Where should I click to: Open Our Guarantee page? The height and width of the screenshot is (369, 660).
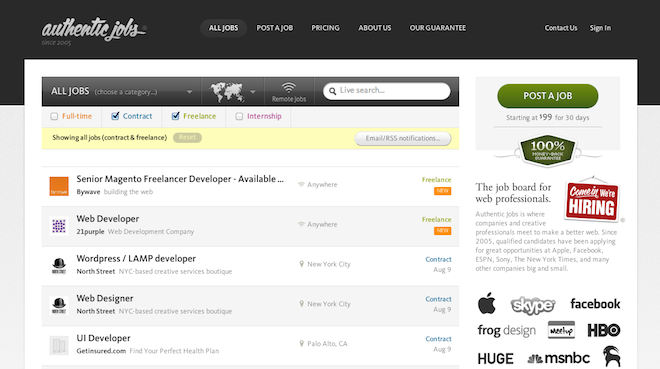click(x=438, y=28)
